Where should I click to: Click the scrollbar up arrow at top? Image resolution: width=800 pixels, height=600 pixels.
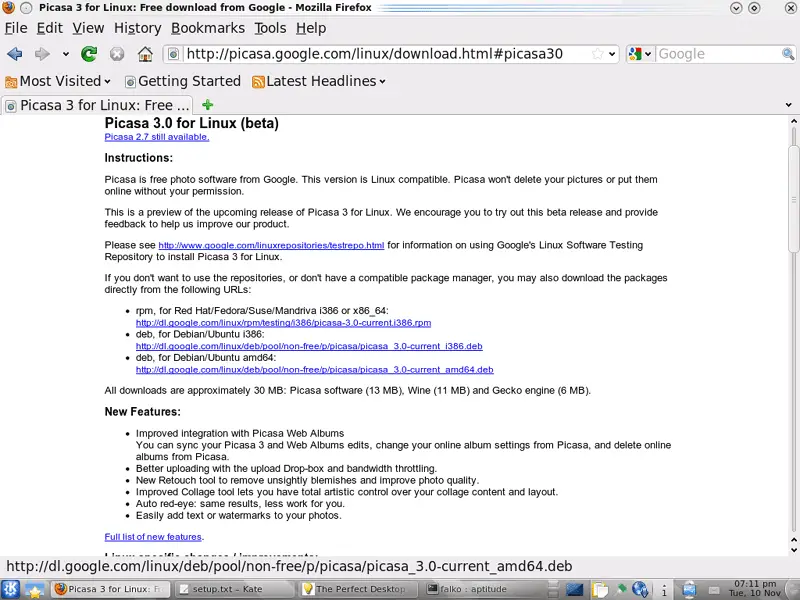[x=793, y=121]
